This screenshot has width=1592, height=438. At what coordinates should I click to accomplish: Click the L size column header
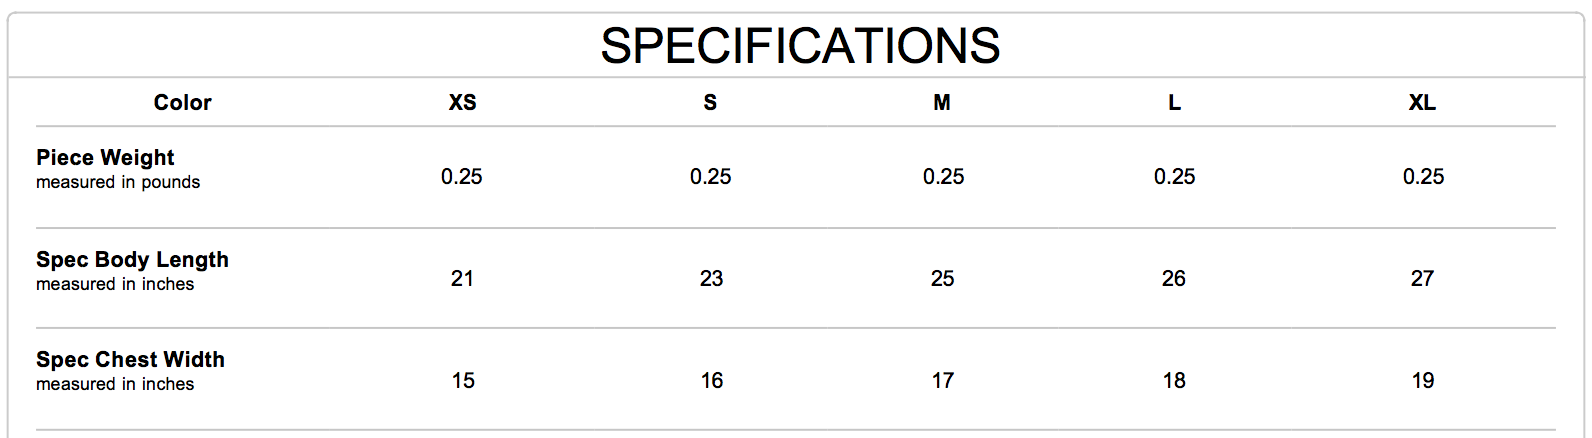tap(1174, 102)
